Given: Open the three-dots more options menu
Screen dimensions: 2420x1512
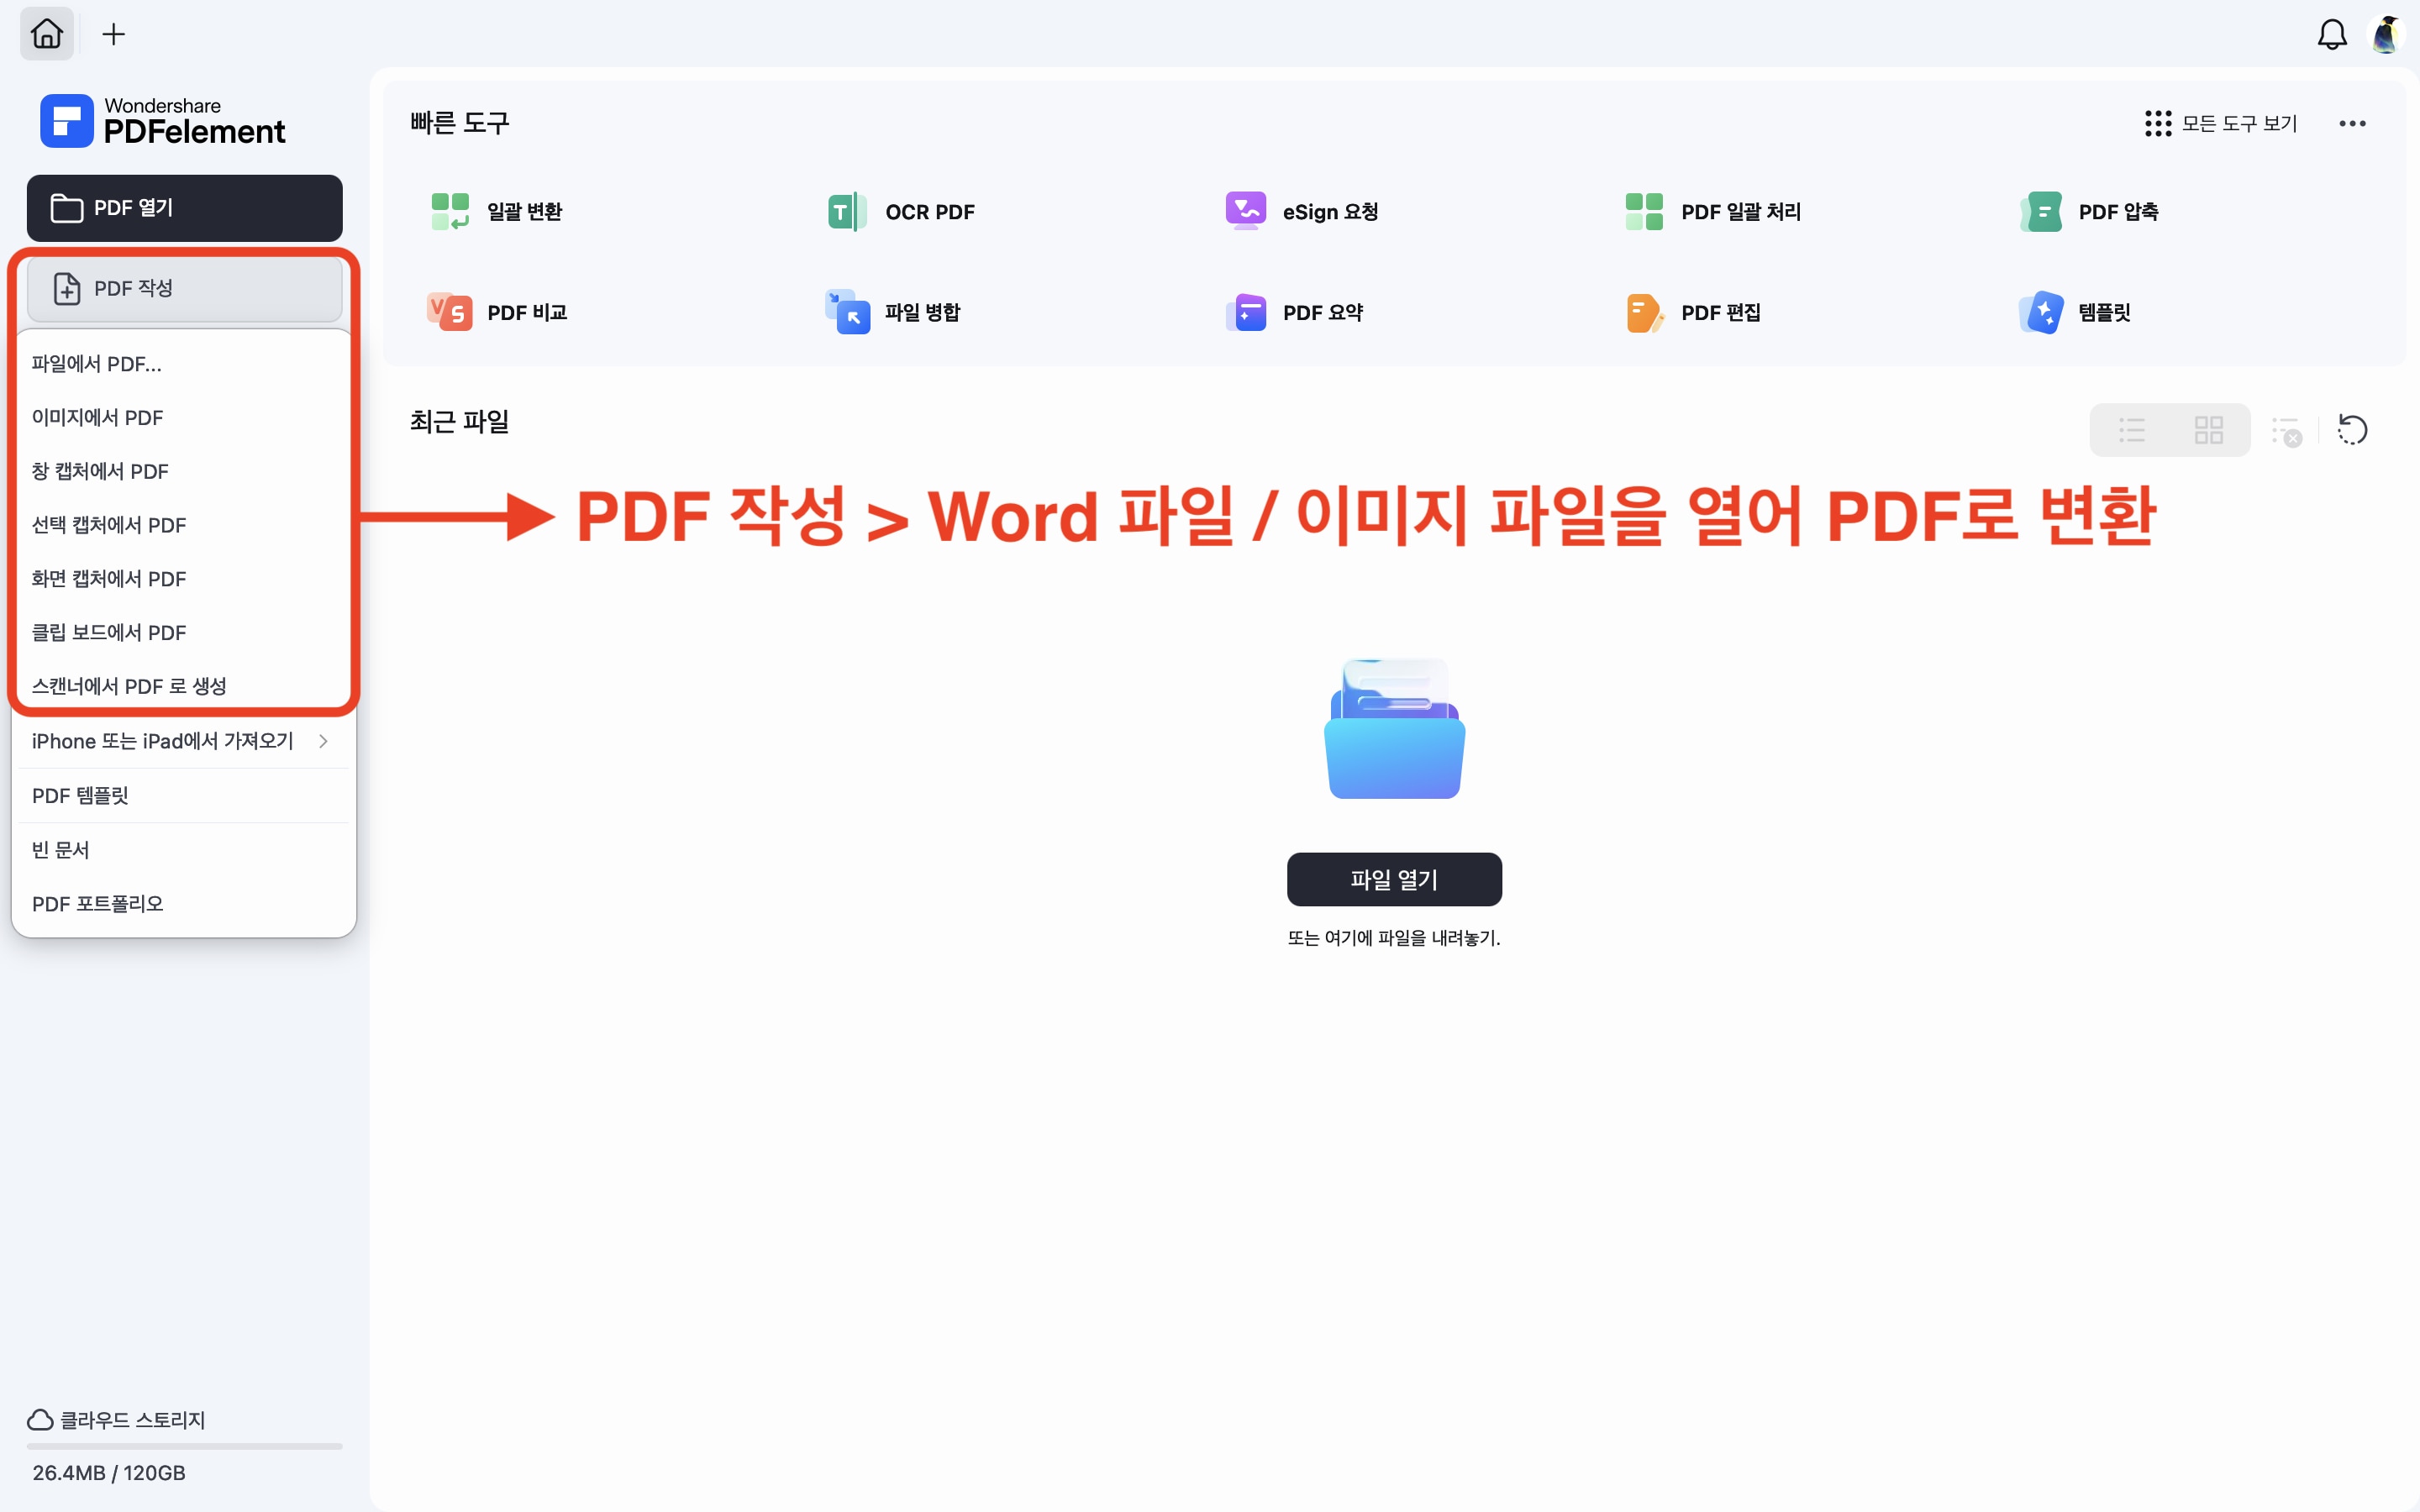Looking at the screenshot, I should (2352, 123).
